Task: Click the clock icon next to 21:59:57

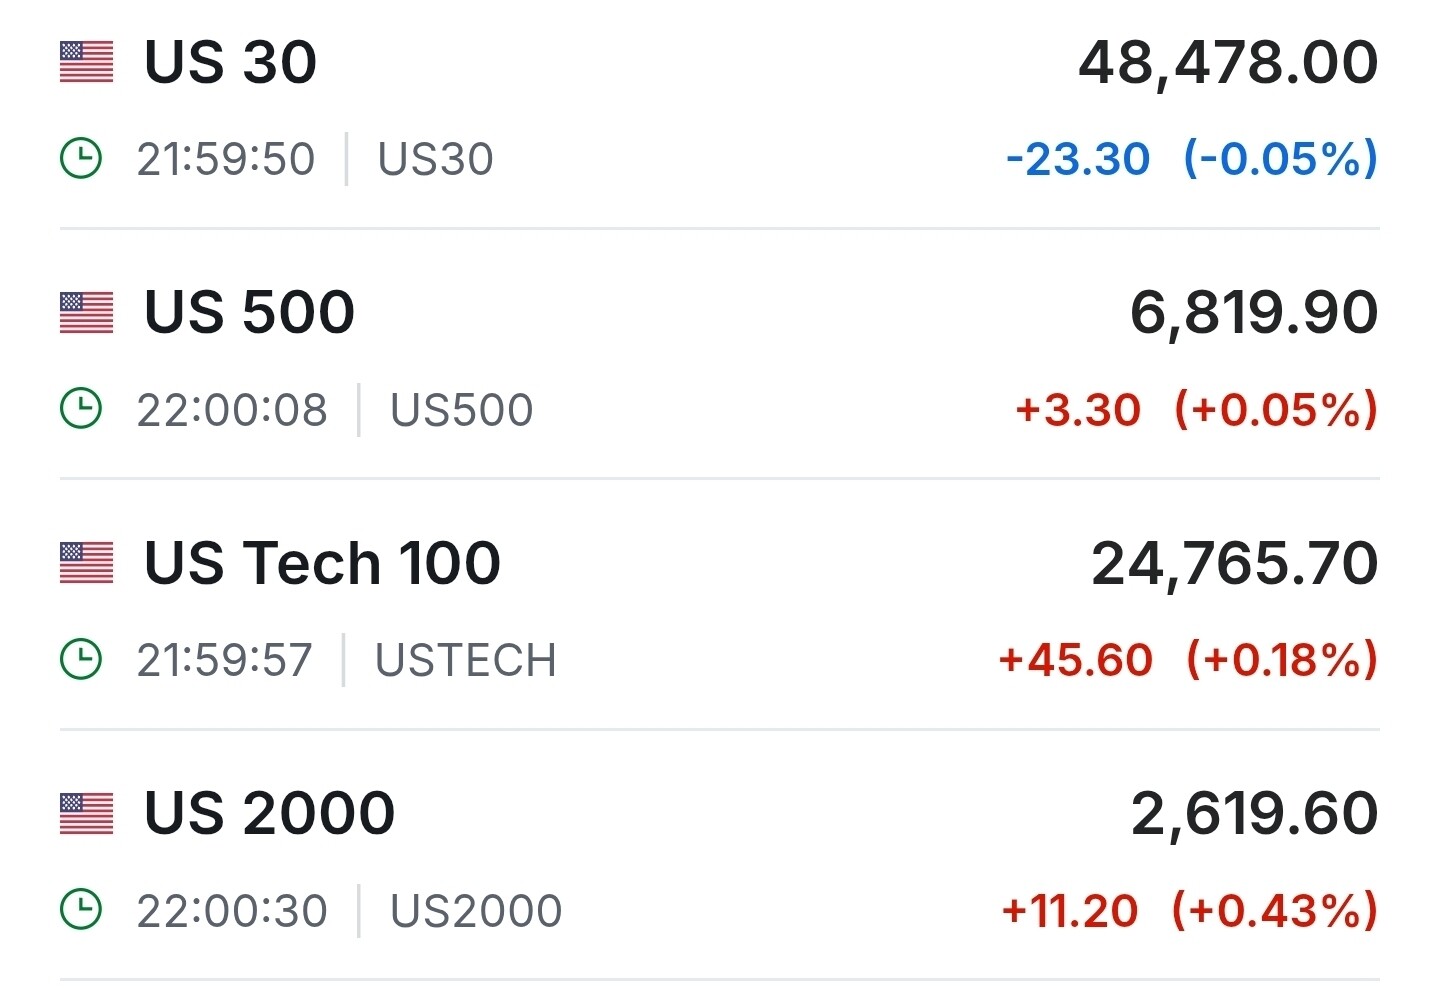Action: (81, 660)
